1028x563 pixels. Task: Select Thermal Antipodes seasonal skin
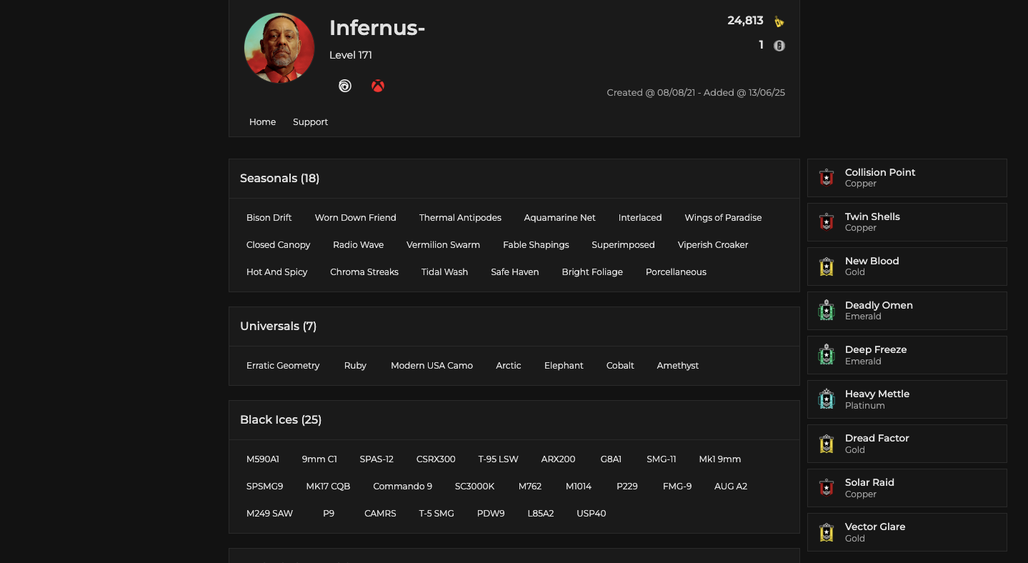[x=460, y=218]
